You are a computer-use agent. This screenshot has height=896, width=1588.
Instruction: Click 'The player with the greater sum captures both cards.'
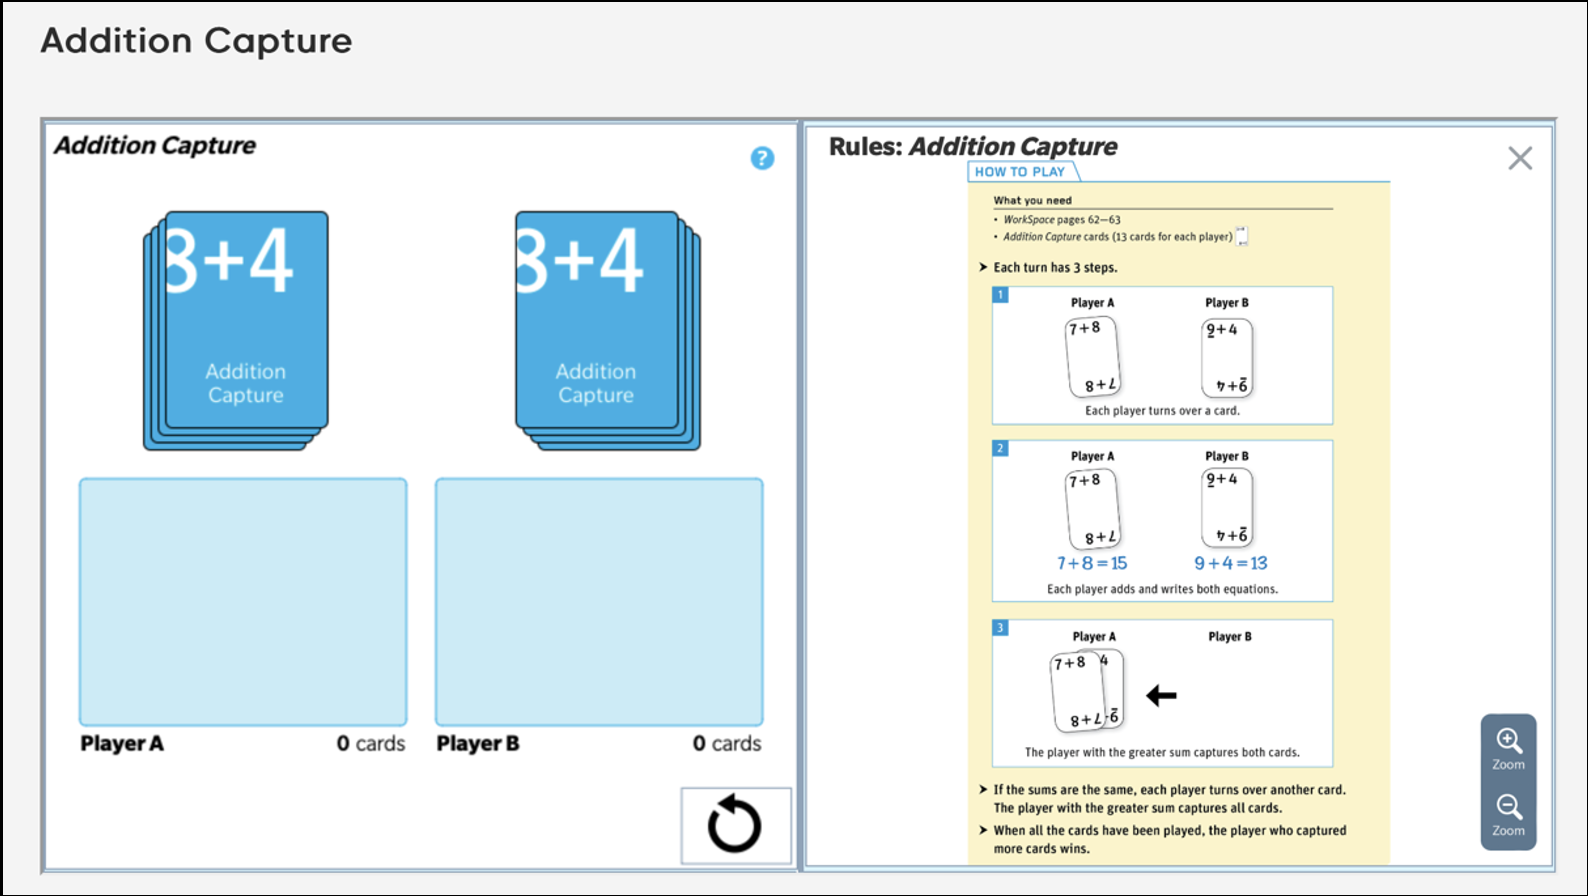[x=1162, y=752]
